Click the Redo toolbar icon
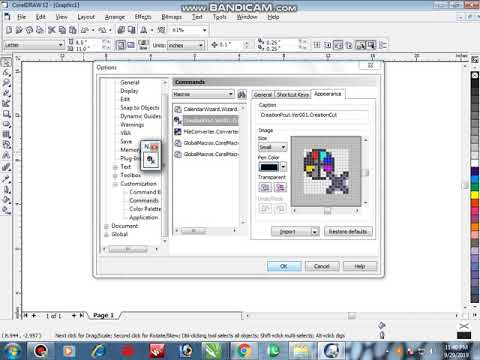480x360 pixels. click(x=102, y=30)
